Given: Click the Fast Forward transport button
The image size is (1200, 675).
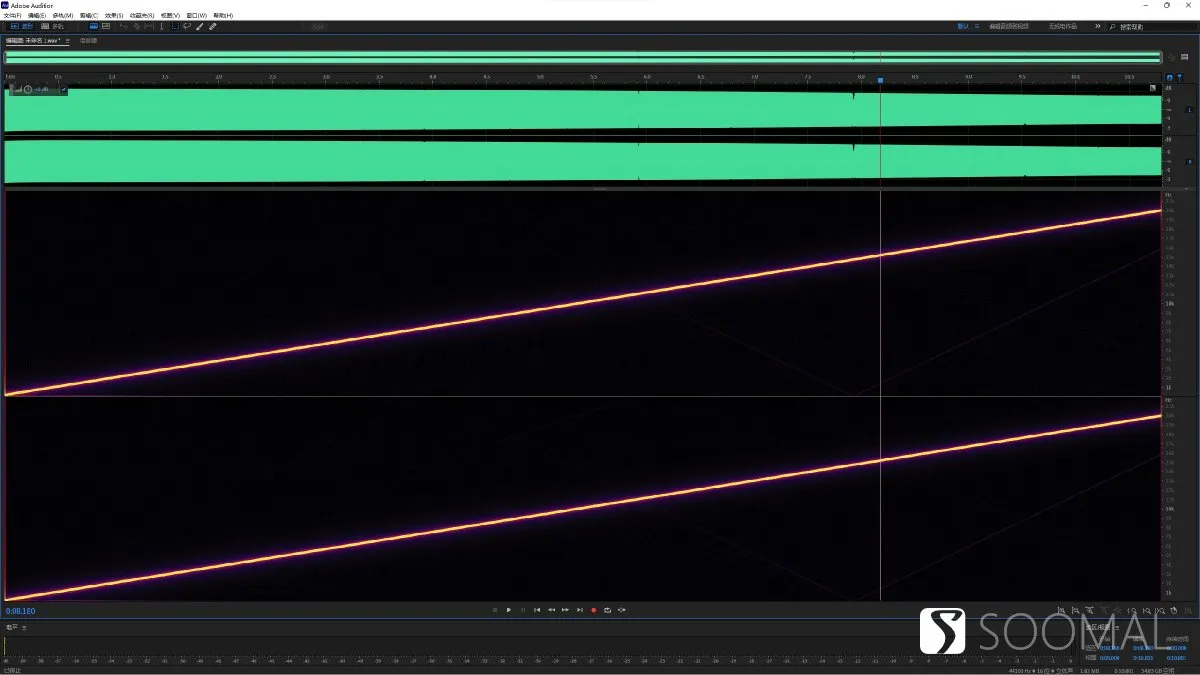Looking at the screenshot, I should [x=565, y=610].
